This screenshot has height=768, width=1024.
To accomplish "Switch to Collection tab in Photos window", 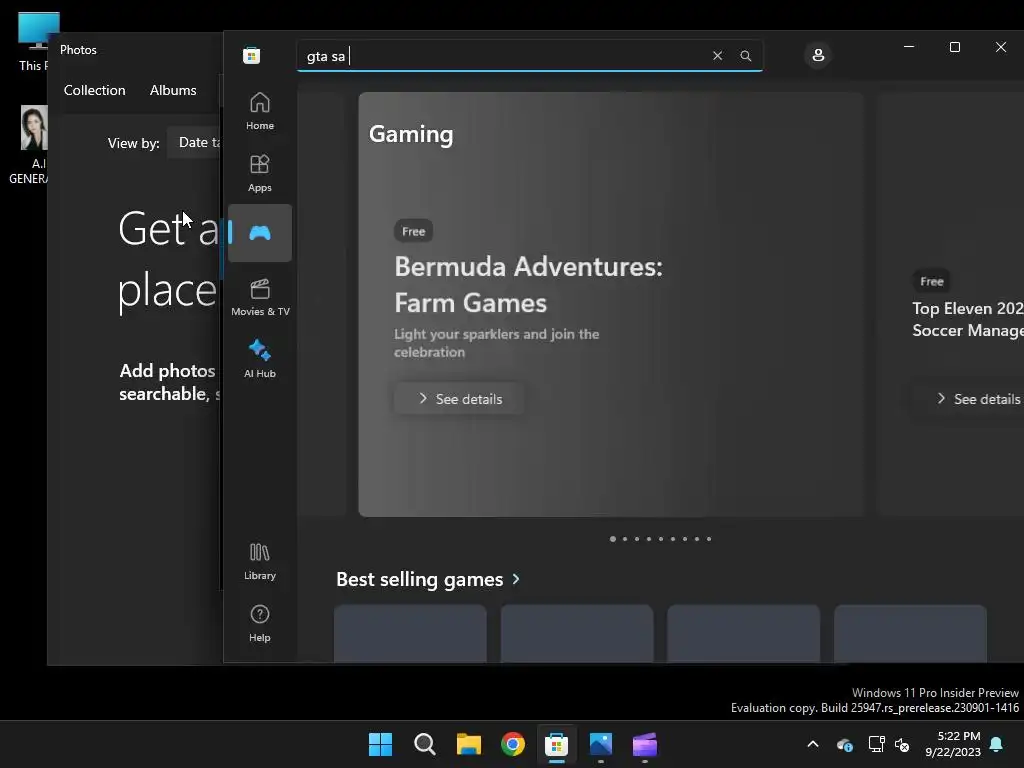I will pos(95,90).
